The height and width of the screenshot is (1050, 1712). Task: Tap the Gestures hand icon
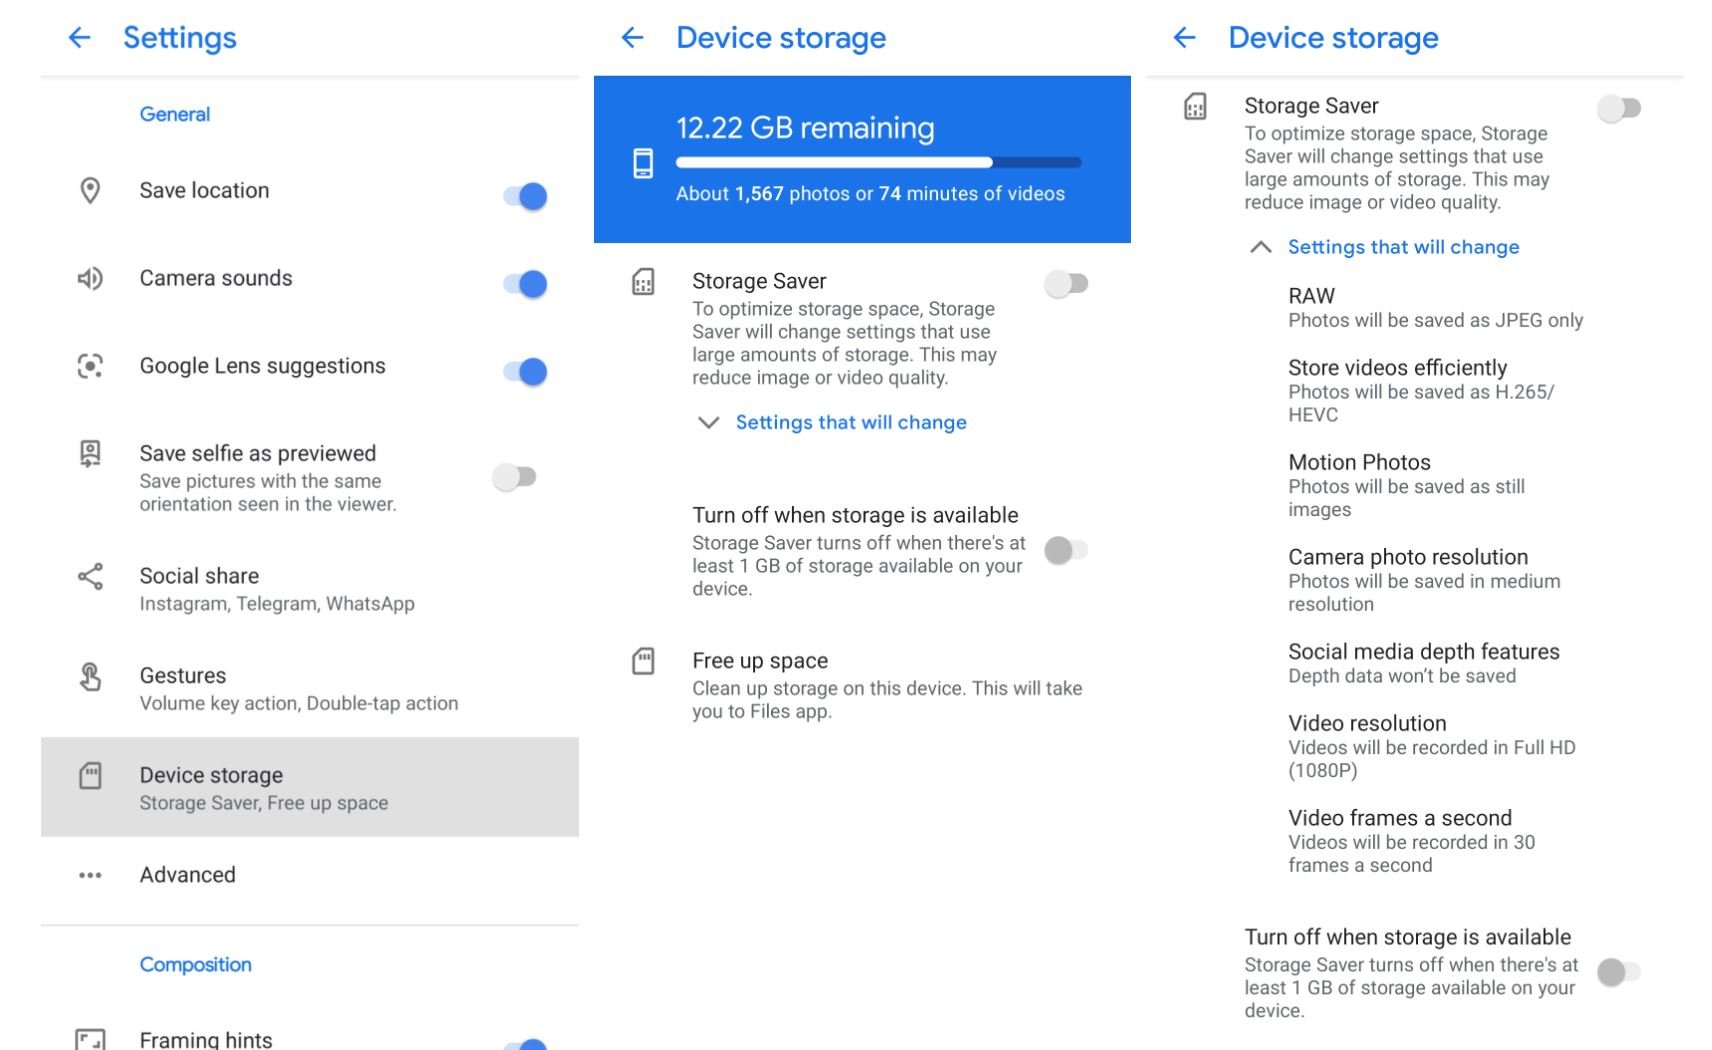[x=90, y=677]
